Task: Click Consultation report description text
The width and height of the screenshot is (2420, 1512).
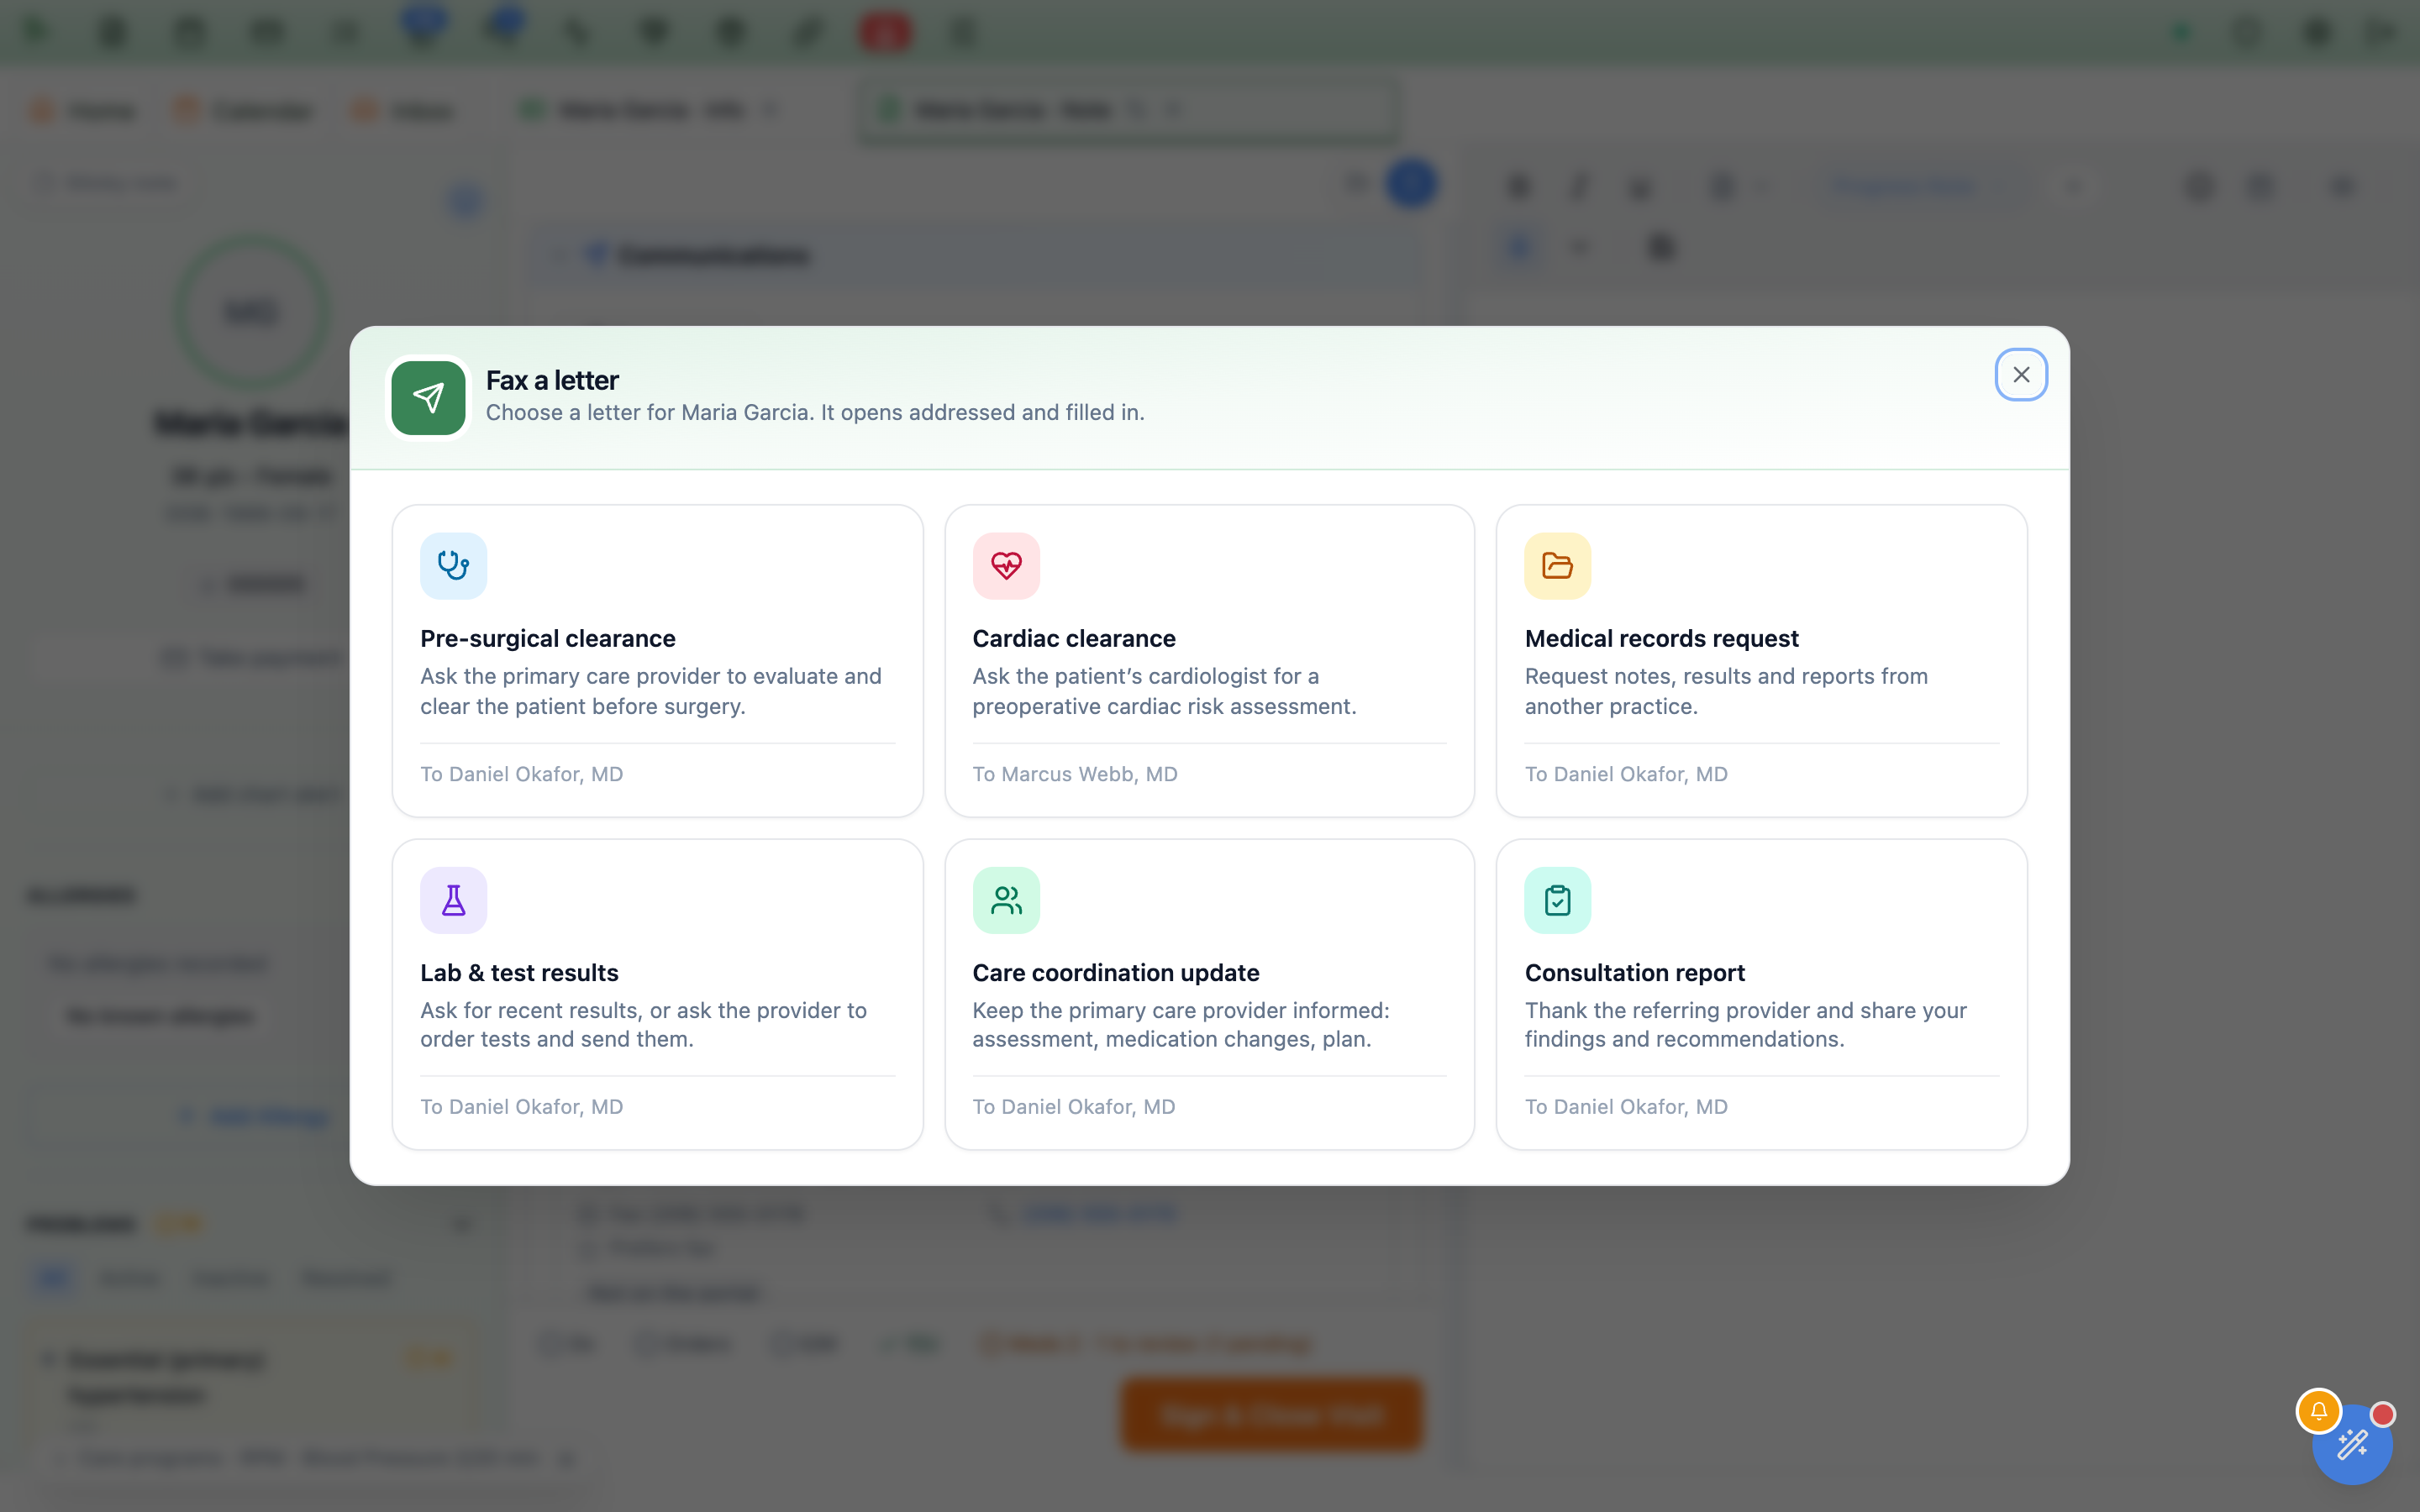Action: click(x=1745, y=1025)
